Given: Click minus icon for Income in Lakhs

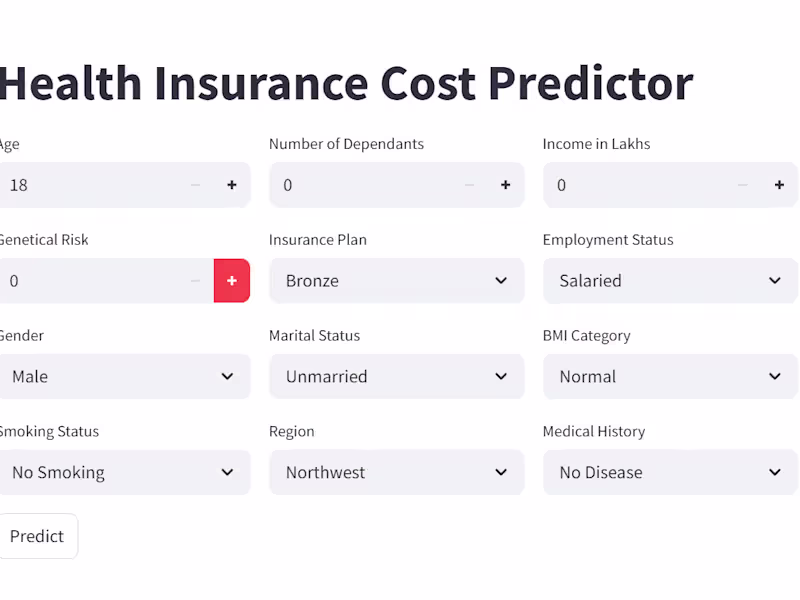Looking at the screenshot, I should coord(742,185).
